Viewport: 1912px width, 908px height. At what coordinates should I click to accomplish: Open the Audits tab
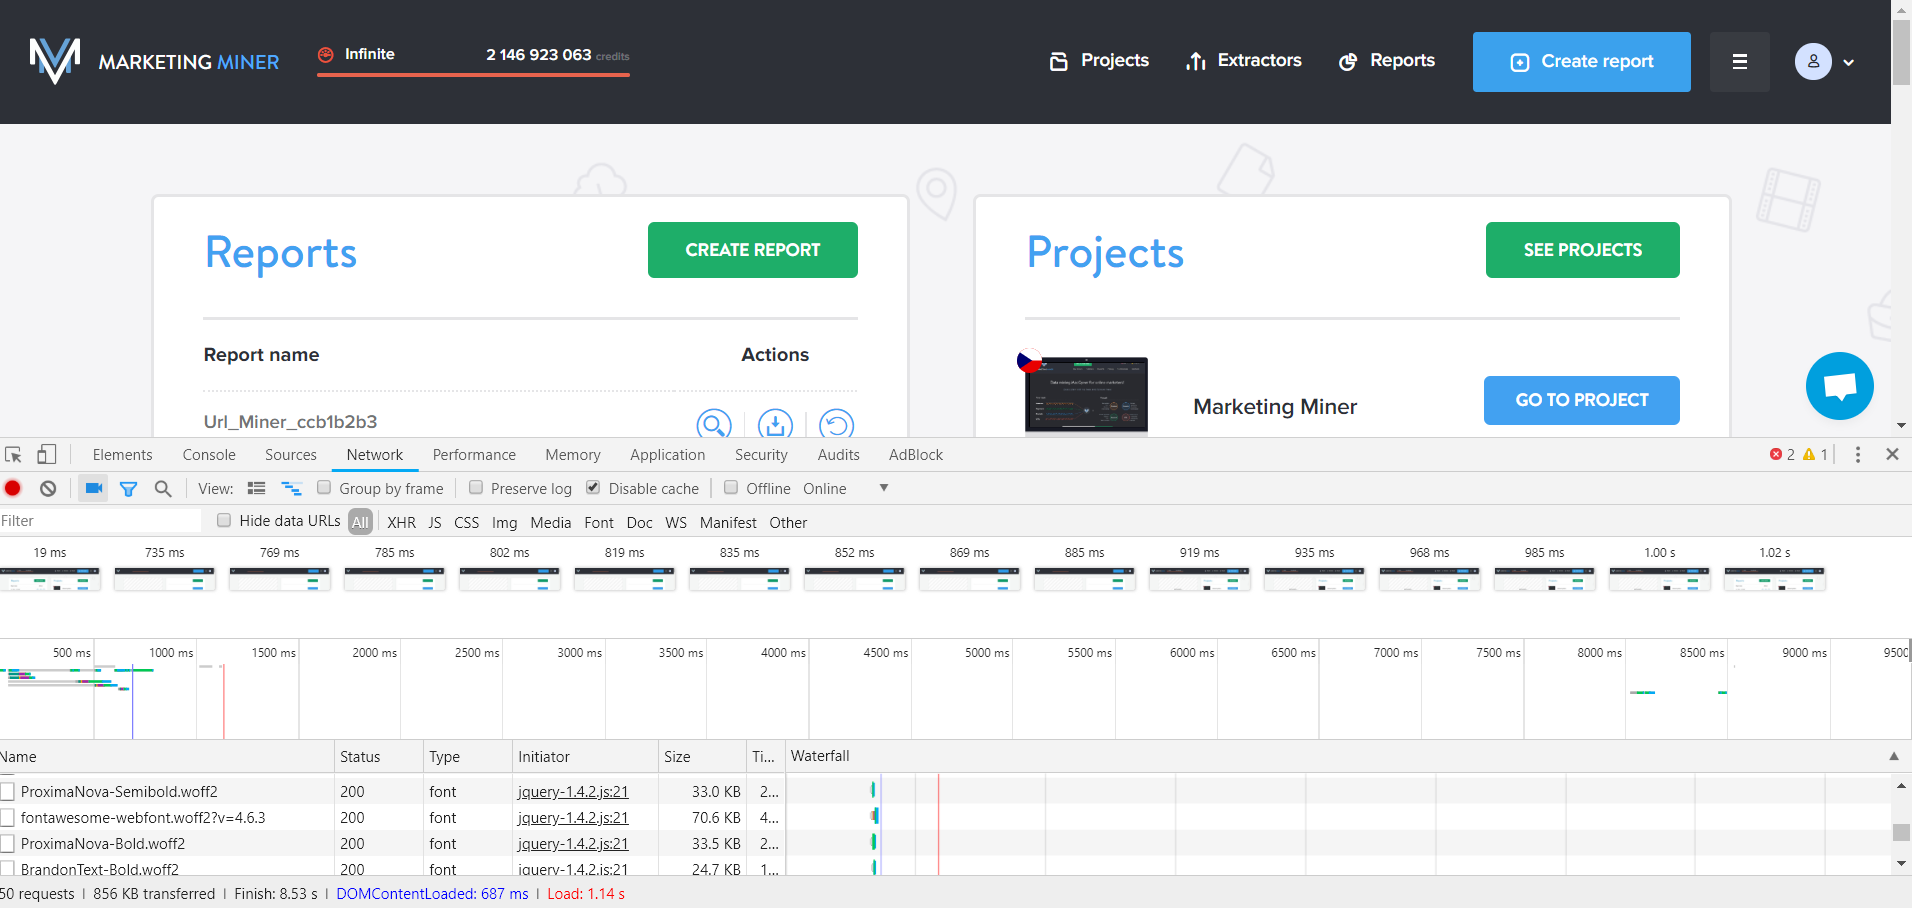pyautogui.click(x=839, y=455)
